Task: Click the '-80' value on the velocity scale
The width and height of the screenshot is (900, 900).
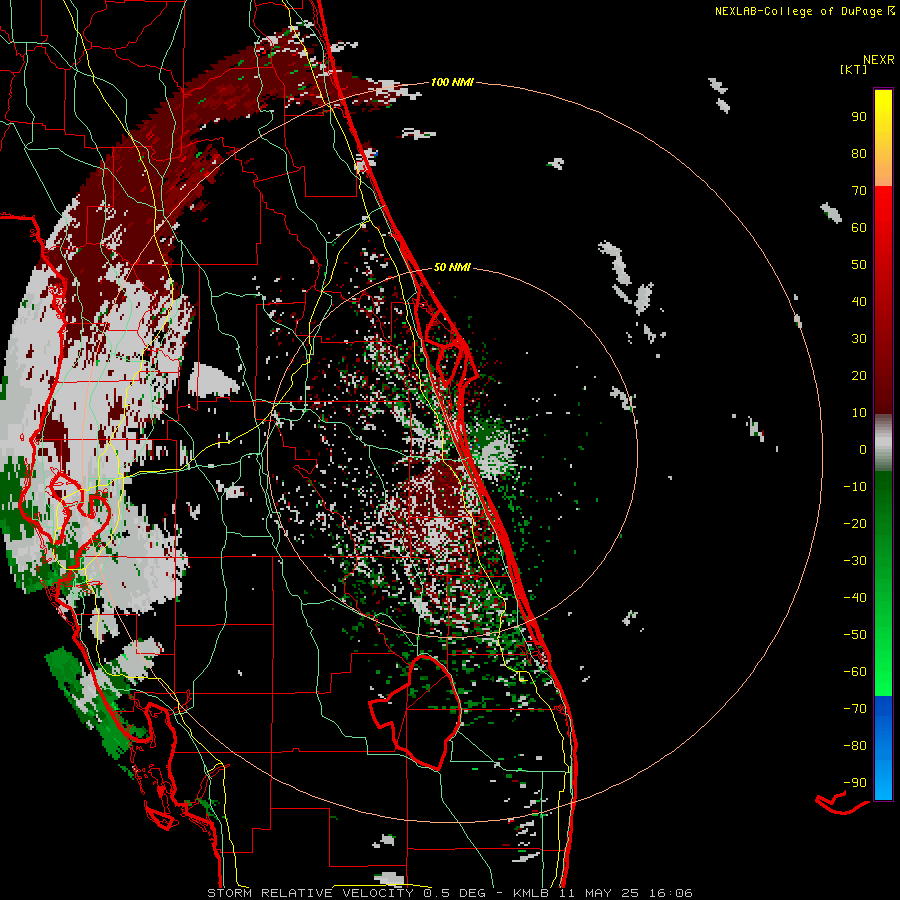Action: coord(855,746)
